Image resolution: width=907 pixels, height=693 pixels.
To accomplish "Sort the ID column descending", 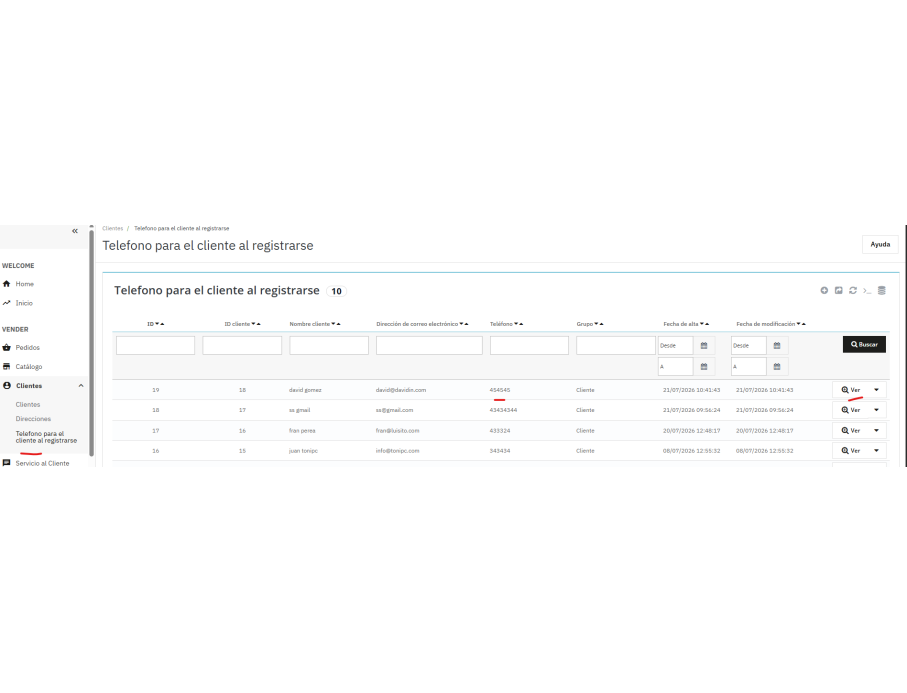I will (x=157, y=324).
